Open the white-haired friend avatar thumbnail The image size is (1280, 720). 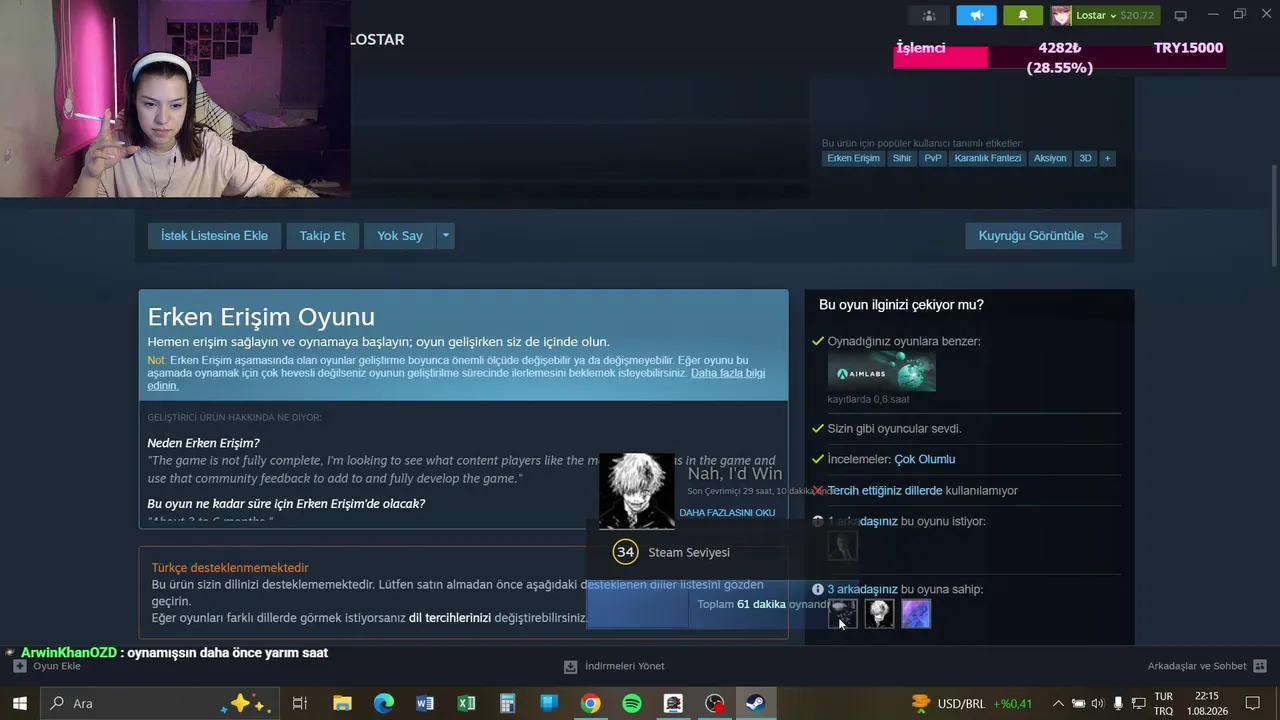click(880, 613)
